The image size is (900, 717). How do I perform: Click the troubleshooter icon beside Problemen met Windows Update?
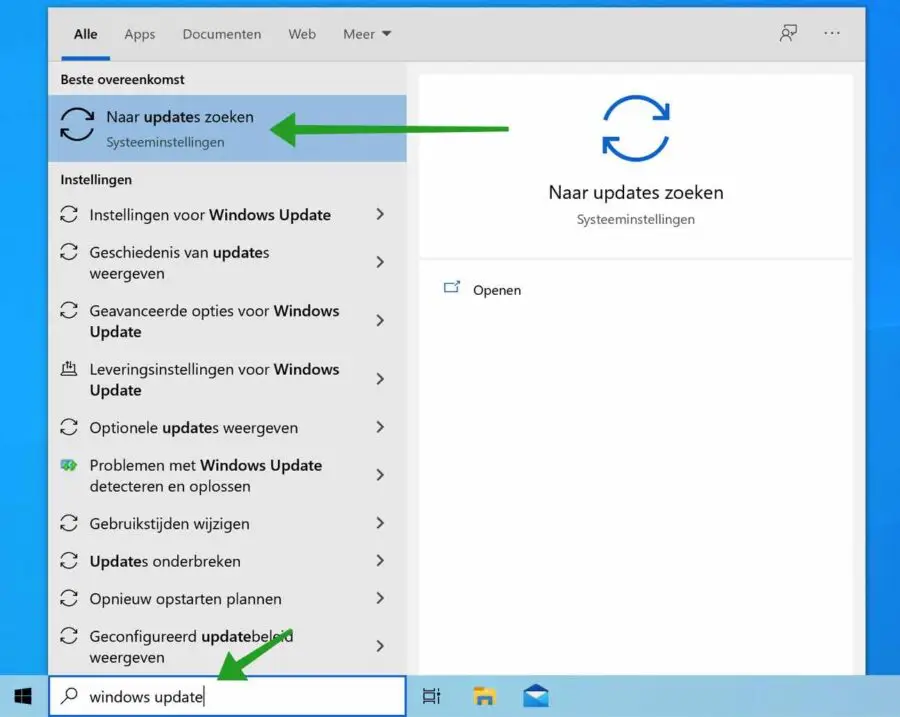tap(69, 465)
